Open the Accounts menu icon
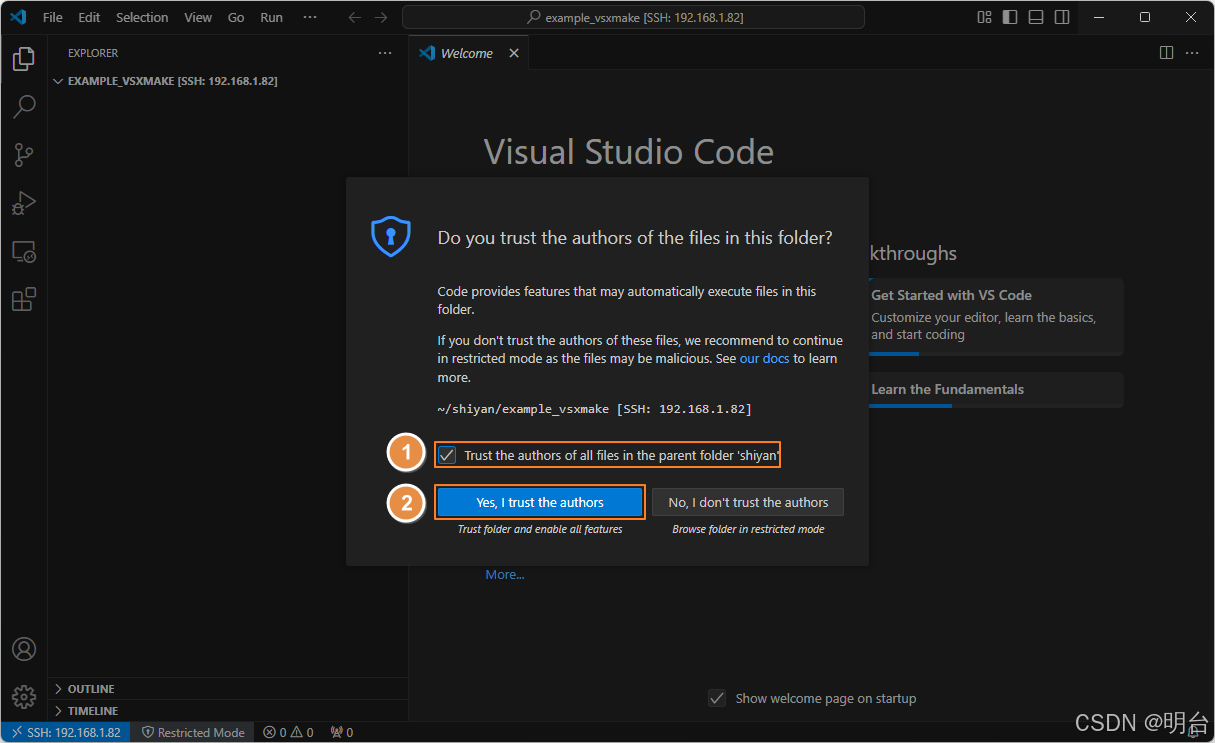 pos(24,649)
